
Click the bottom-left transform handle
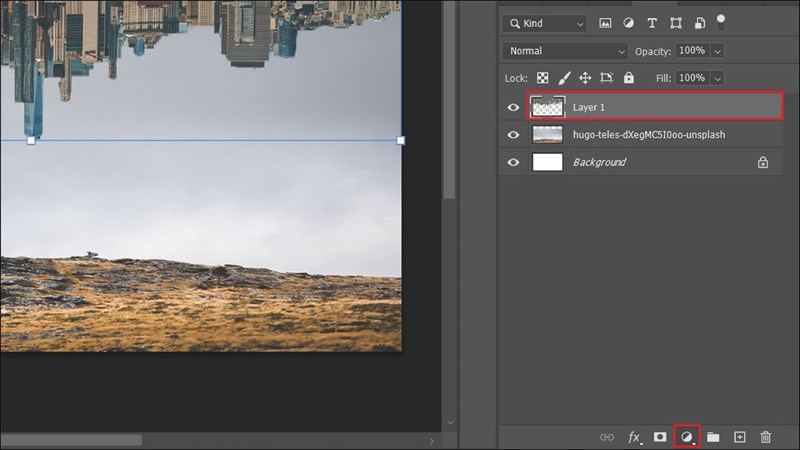coord(31,140)
